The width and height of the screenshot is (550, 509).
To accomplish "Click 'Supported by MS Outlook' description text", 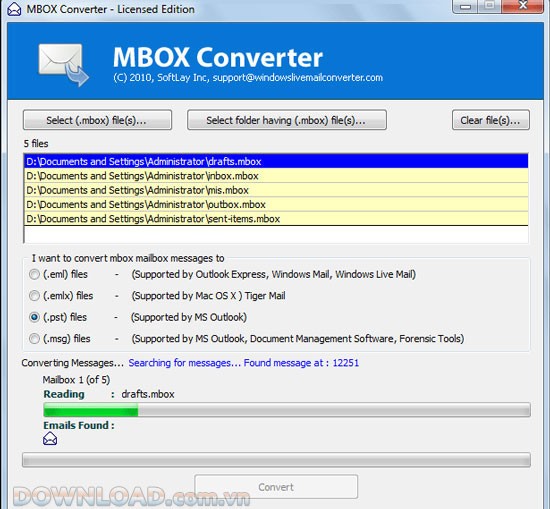I will (189, 317).
